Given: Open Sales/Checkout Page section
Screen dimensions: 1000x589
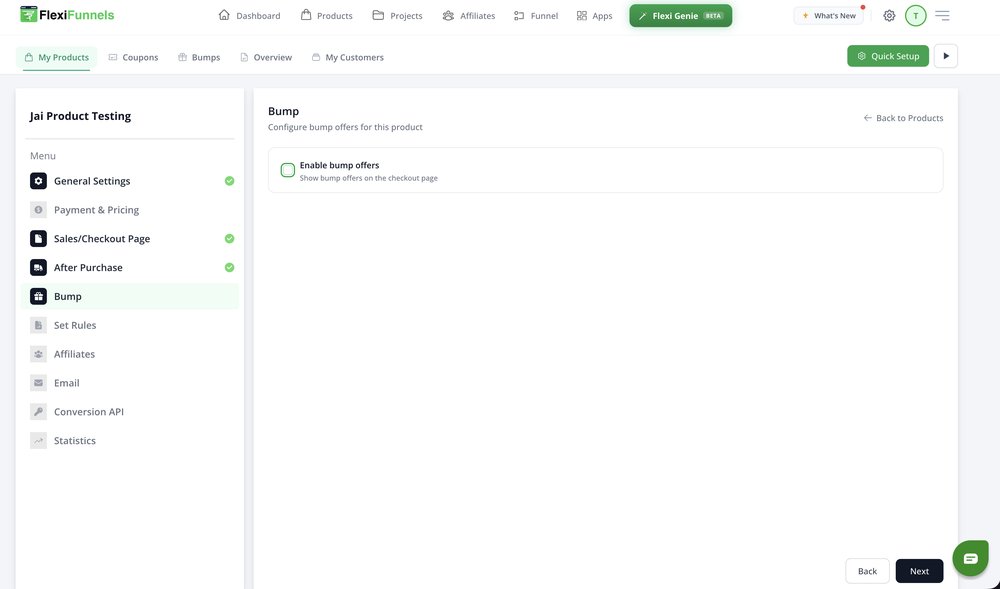Looking at the screenshot, I should [x=130, y=238].
